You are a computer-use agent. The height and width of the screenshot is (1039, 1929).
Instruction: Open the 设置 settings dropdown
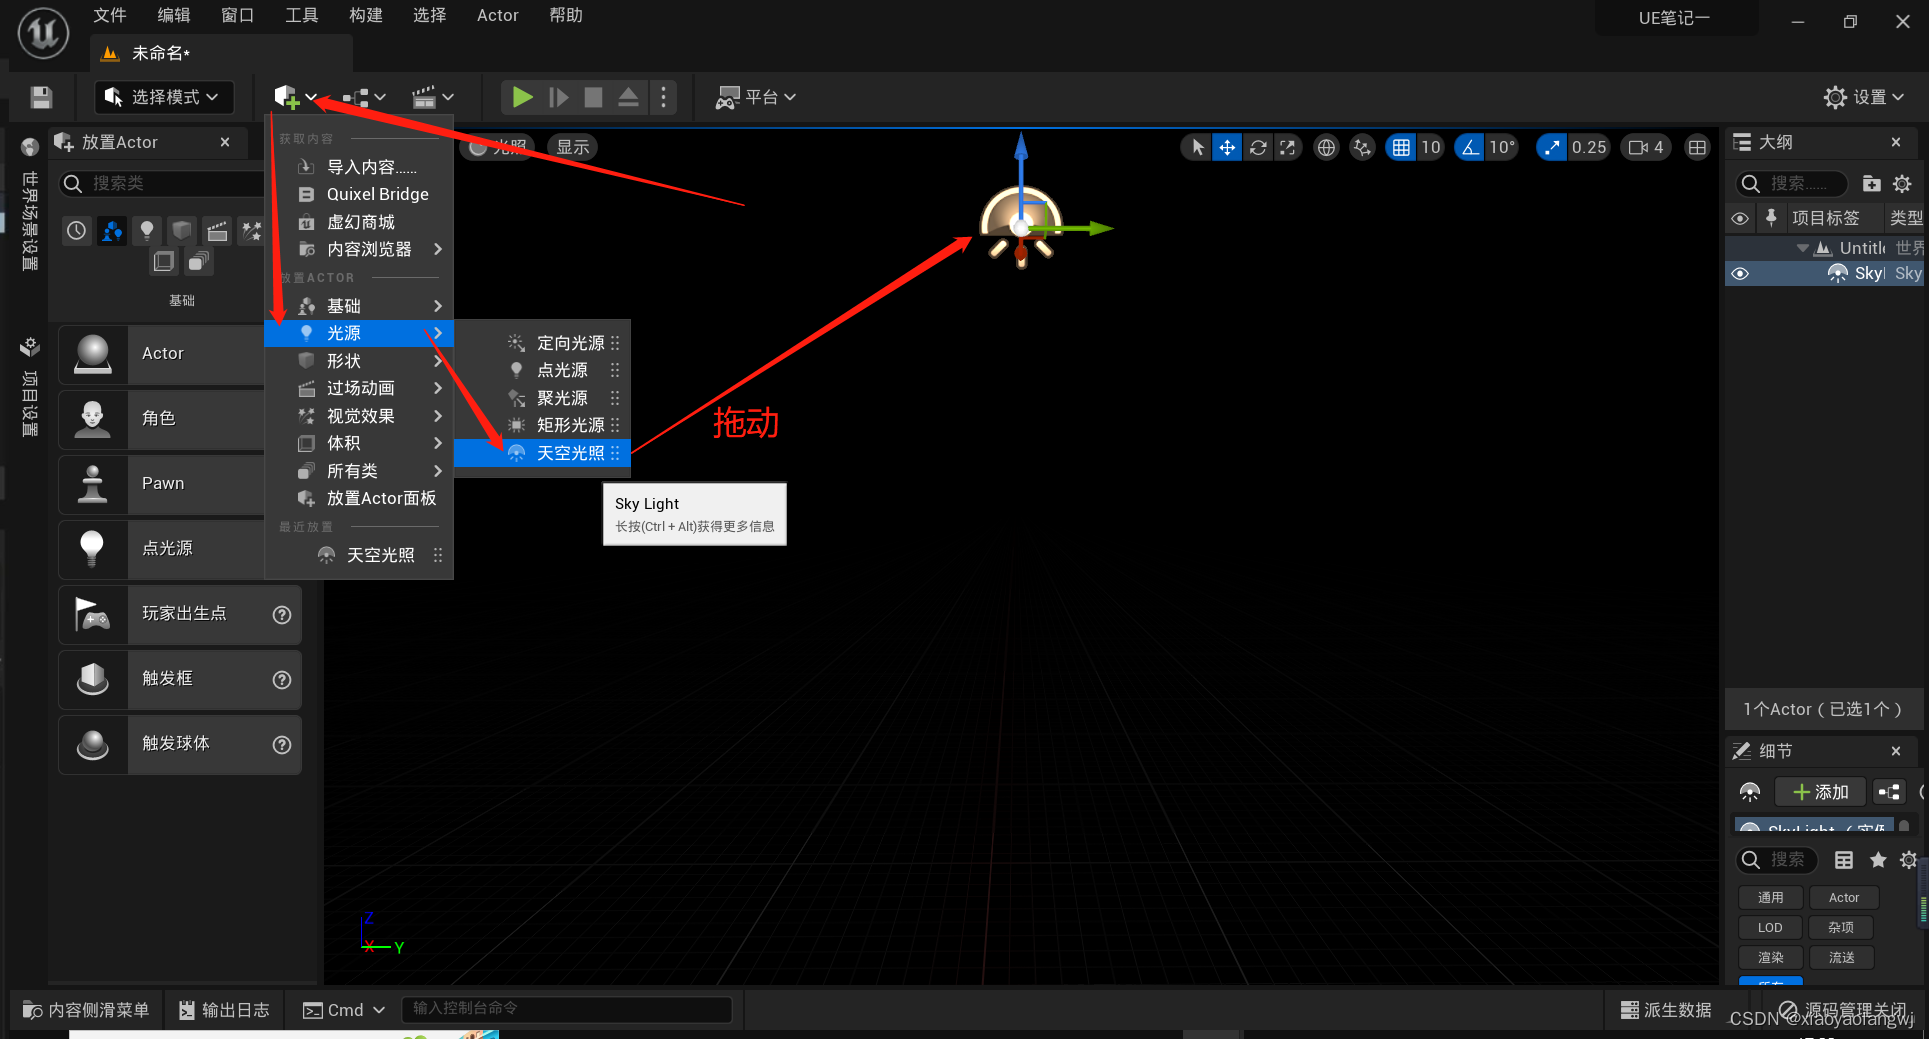pos(1864,97)
